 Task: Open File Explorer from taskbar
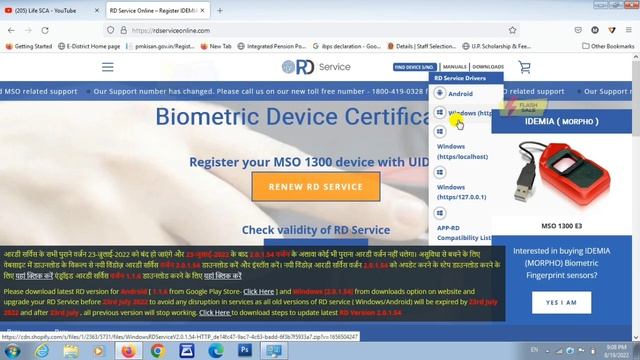(x=71, y=351)
